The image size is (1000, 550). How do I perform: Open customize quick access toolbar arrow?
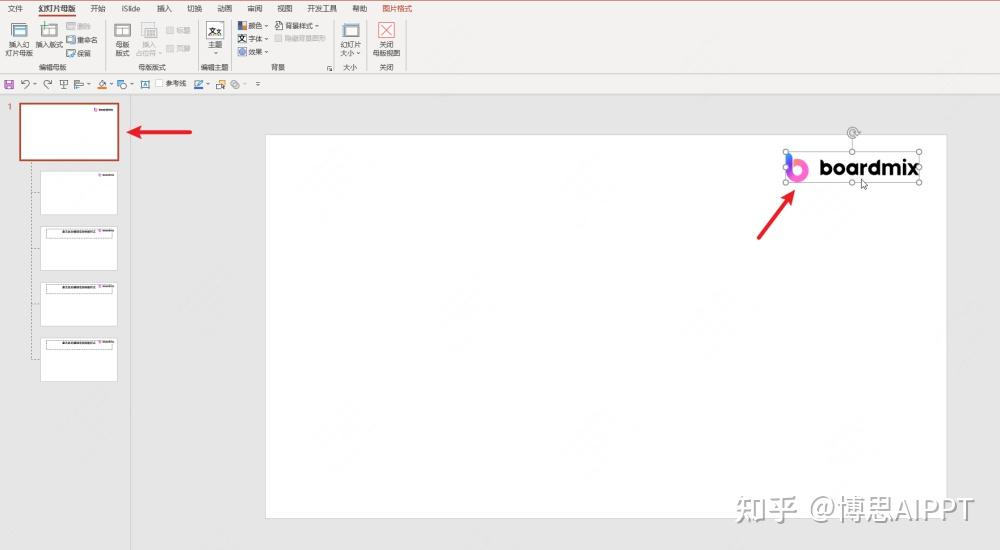[258, 84]
